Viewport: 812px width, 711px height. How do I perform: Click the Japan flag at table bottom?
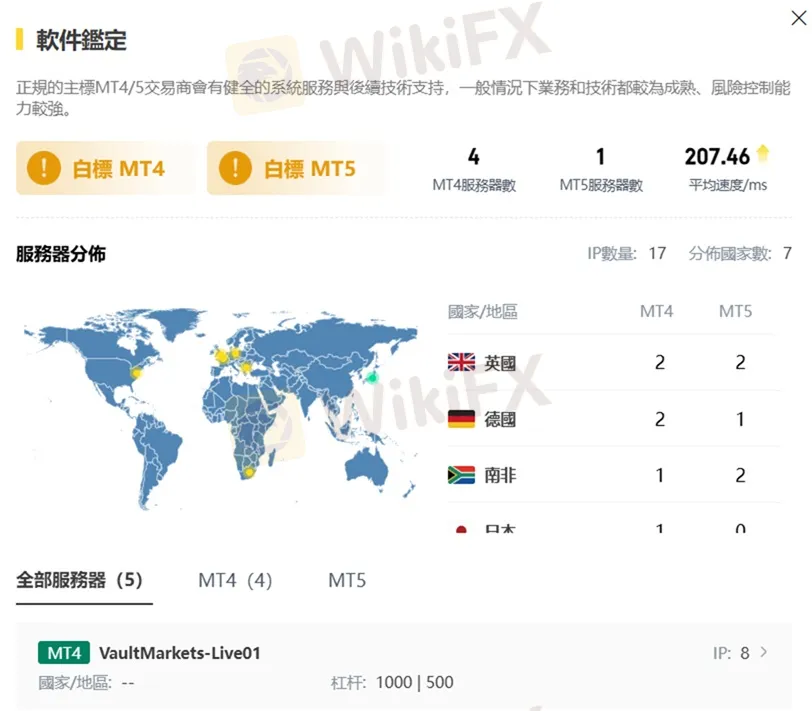click(x=460, y=528)
